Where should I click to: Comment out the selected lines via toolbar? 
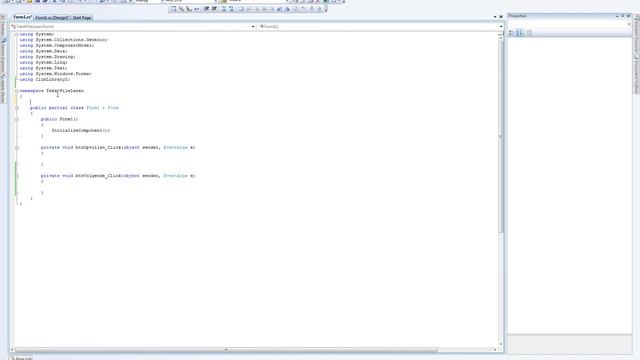(224, 9)
